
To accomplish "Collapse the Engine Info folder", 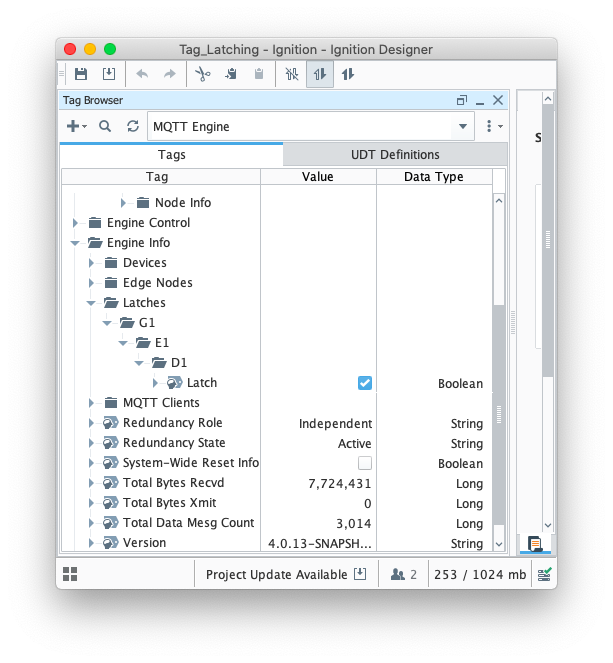I will pyautogui.click(x=75, y=243).
